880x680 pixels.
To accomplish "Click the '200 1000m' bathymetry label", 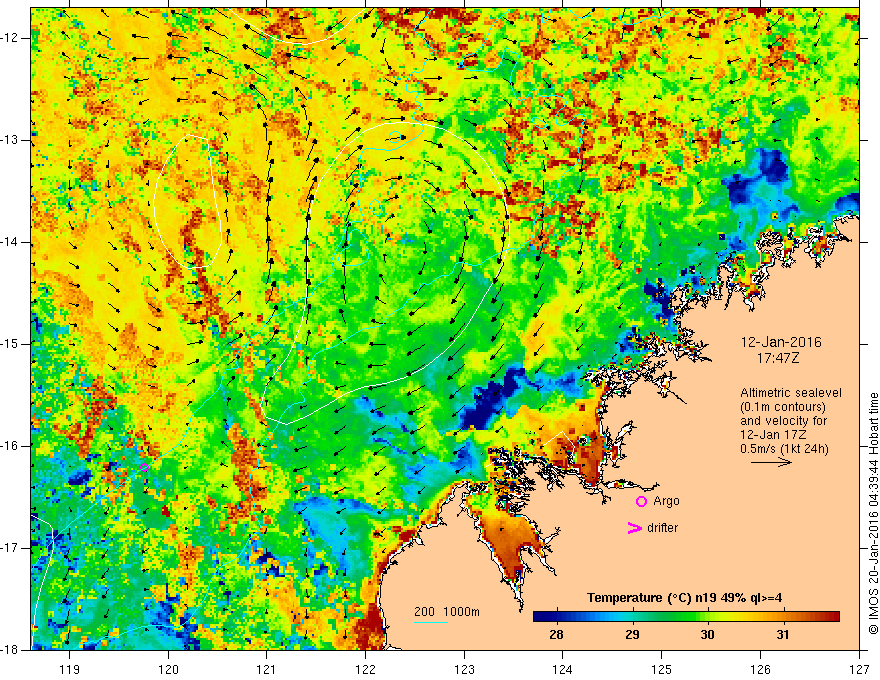I will click(447, 612).
